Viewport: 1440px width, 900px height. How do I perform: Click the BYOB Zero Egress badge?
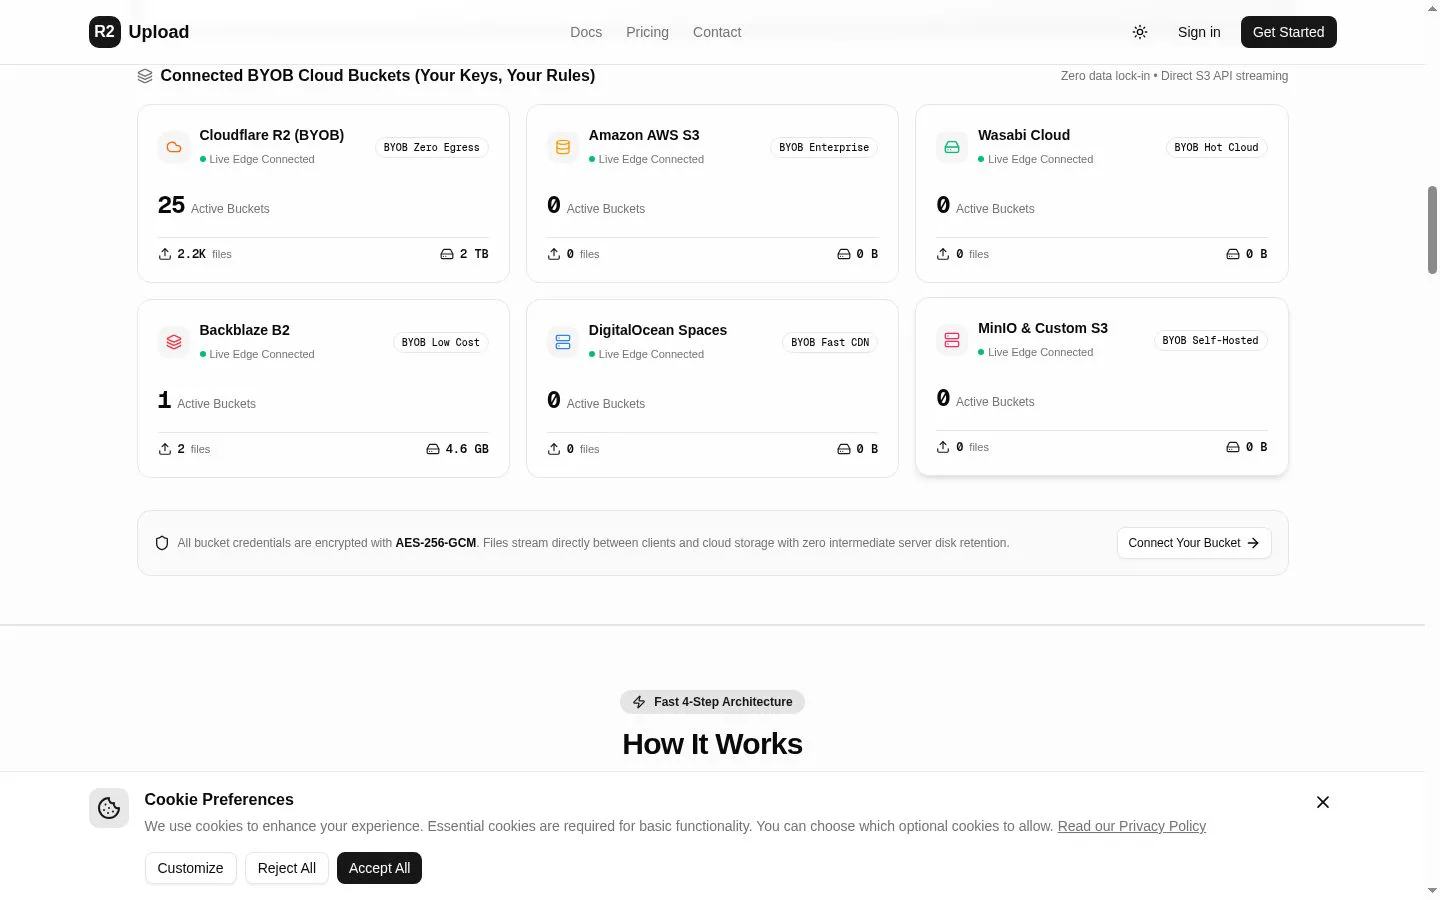point(432,147)
